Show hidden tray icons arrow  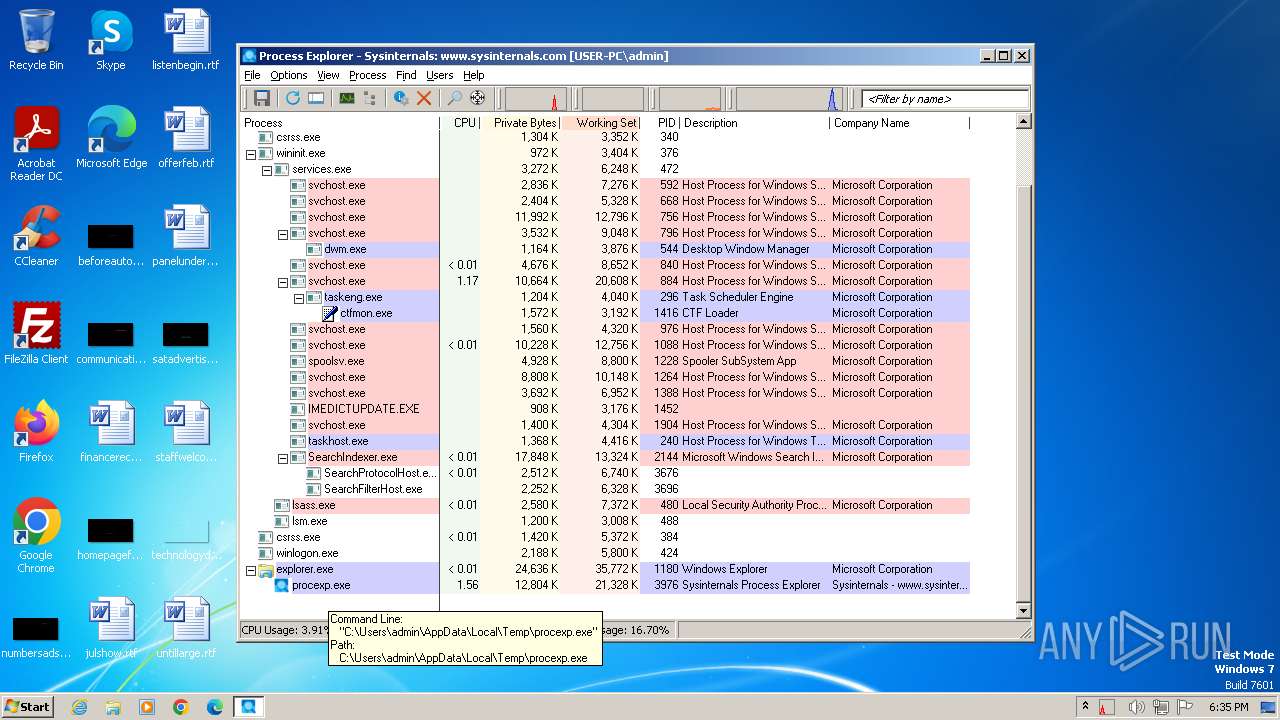(1085, 707)
